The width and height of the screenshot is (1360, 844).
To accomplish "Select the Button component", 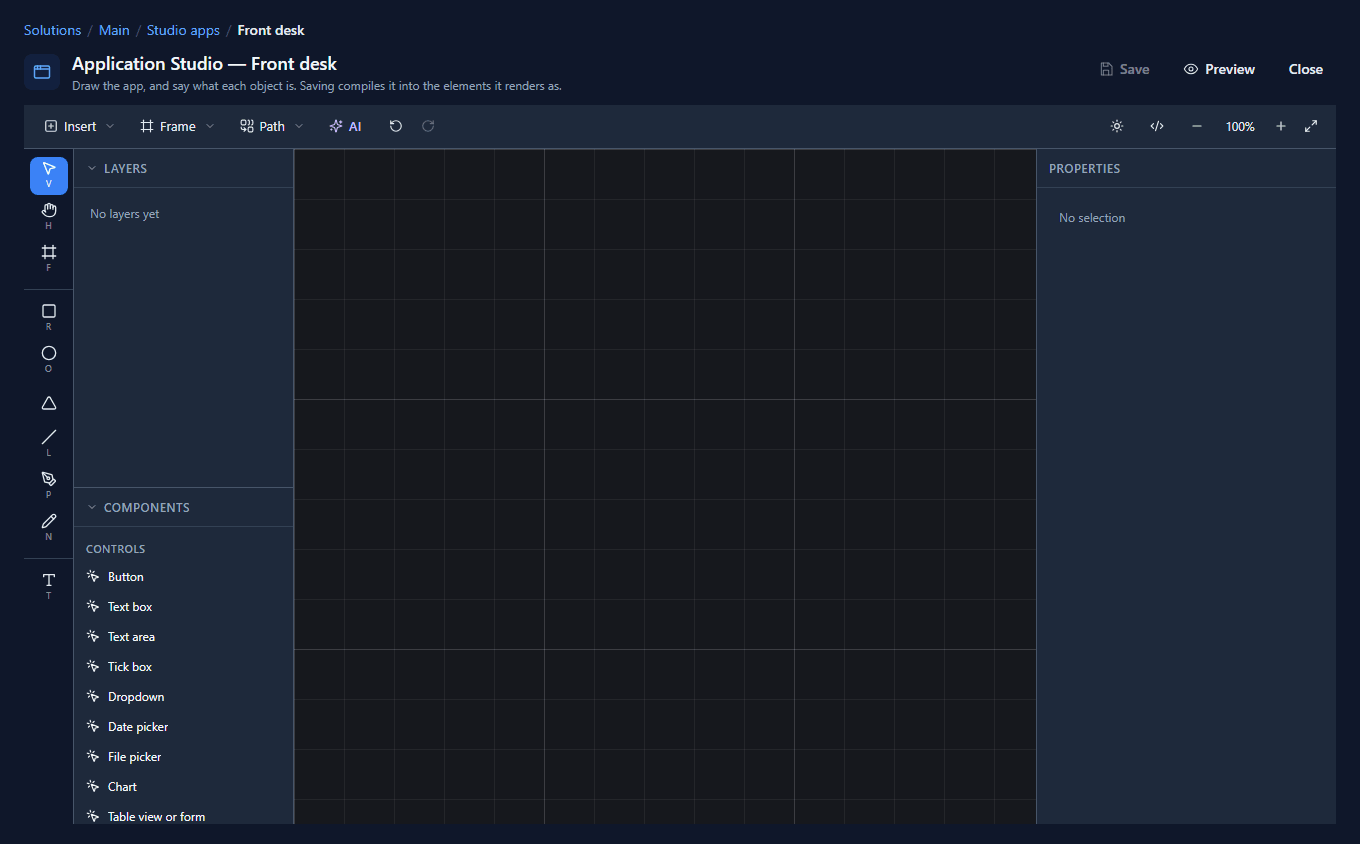I will [184, 577].
